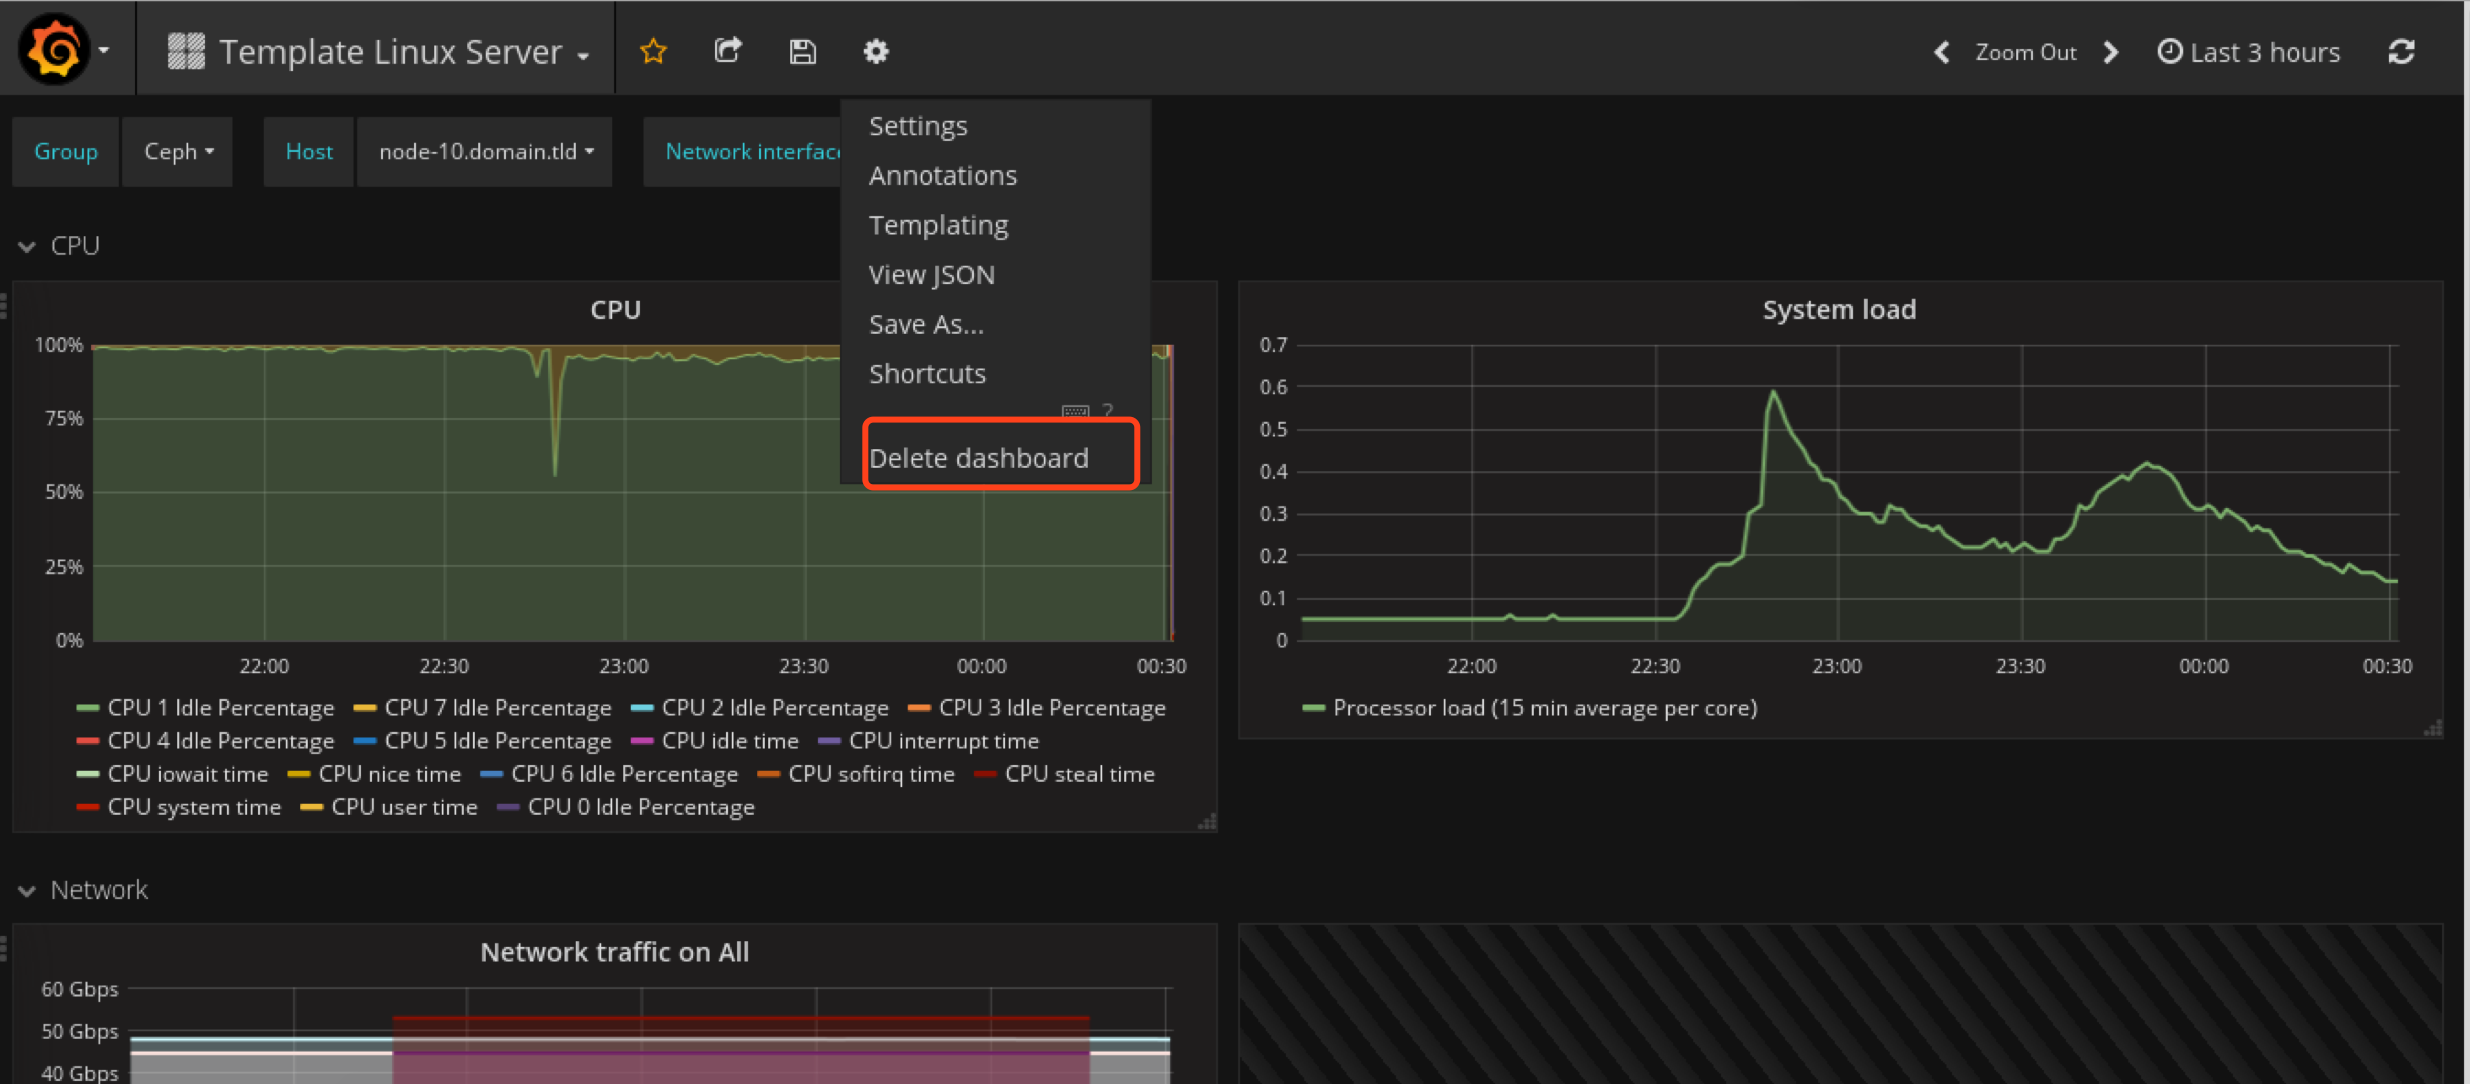Screen dimensions: 2470x1084
Task: Toggle CPU iowait time legend series
Action: [x=187, y=774]
